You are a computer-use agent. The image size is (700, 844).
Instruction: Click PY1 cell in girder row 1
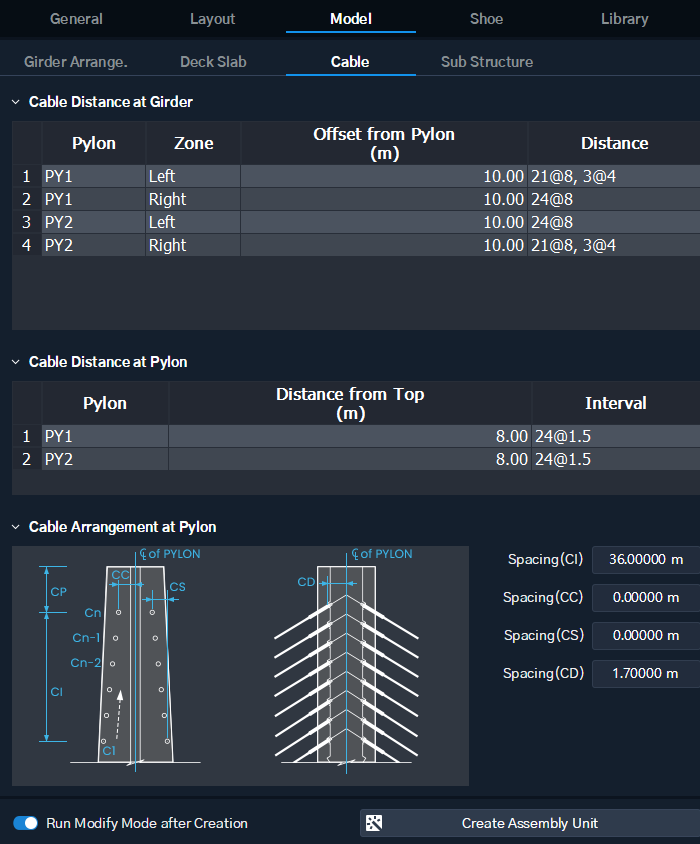coord(94,176)
